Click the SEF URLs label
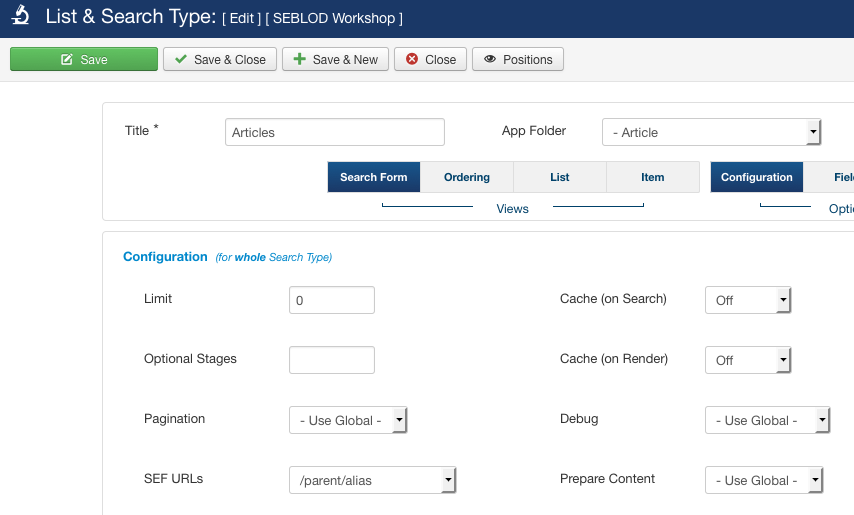This screenshot has width=854, height=515. (x=173, y=479)
